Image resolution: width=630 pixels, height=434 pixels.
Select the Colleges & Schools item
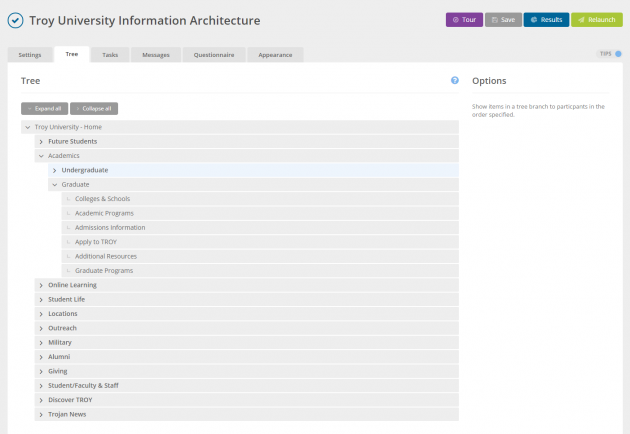tap(260, 199)
